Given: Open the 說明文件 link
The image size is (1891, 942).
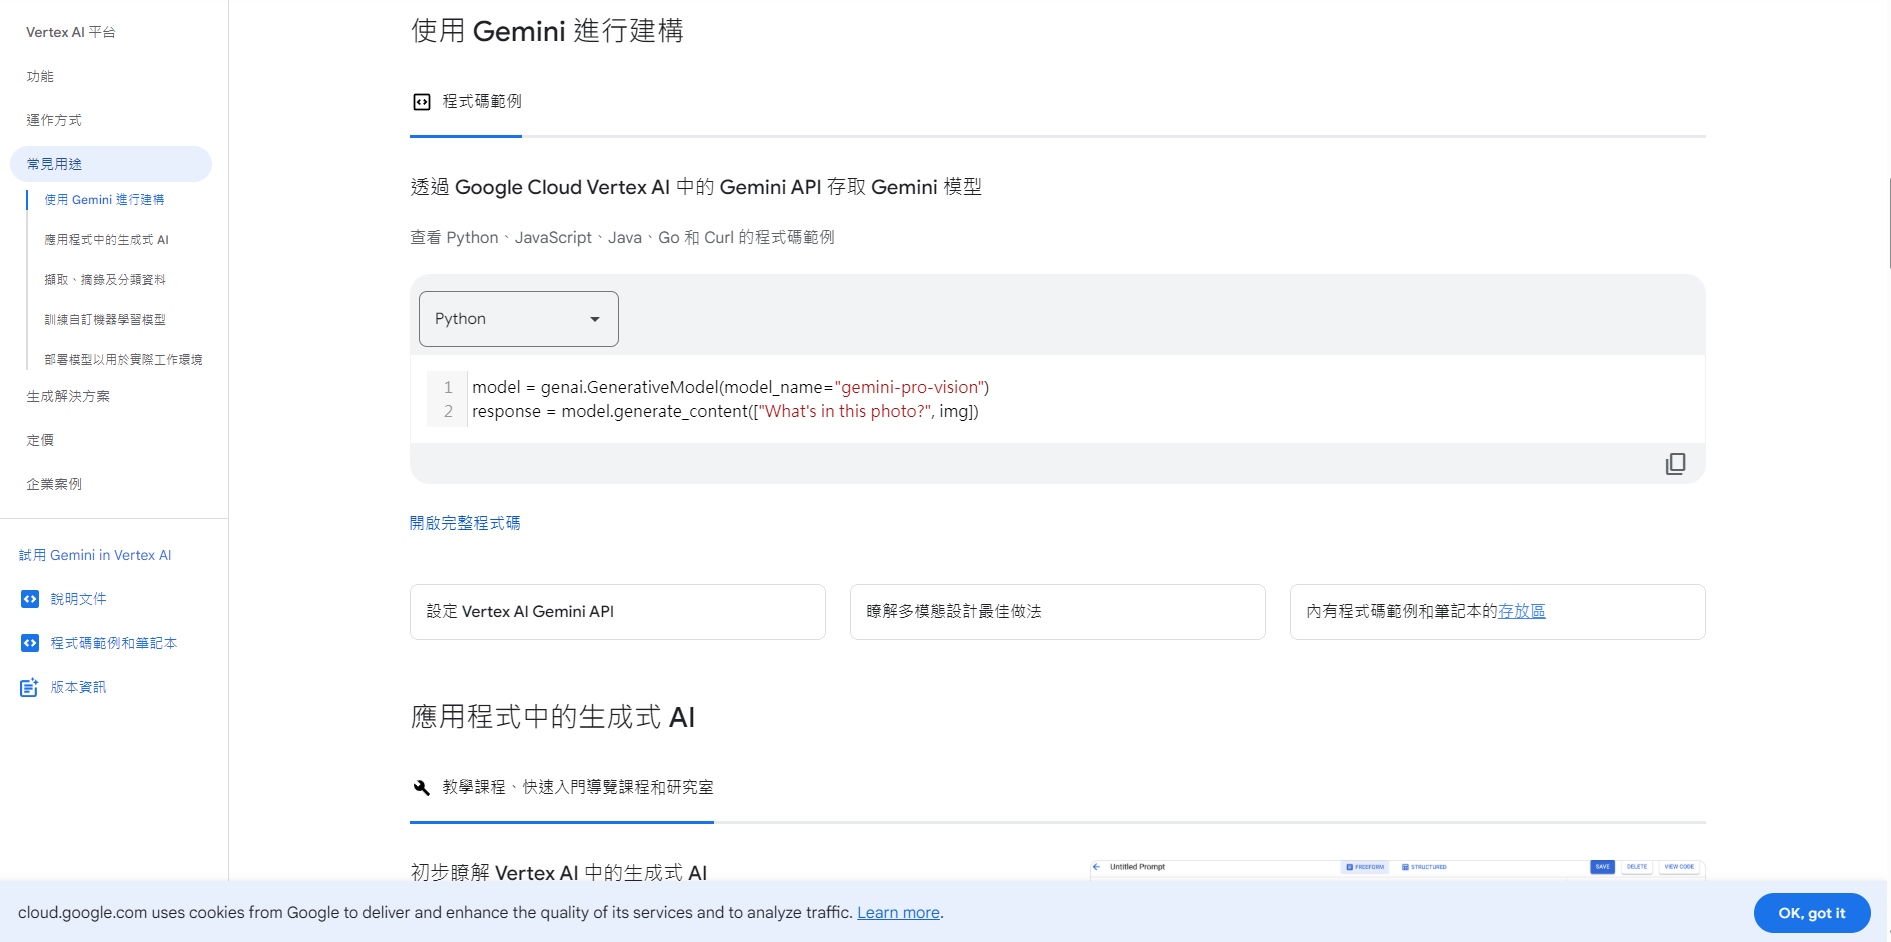Looking at the screenshot, I should coord(78,599).
